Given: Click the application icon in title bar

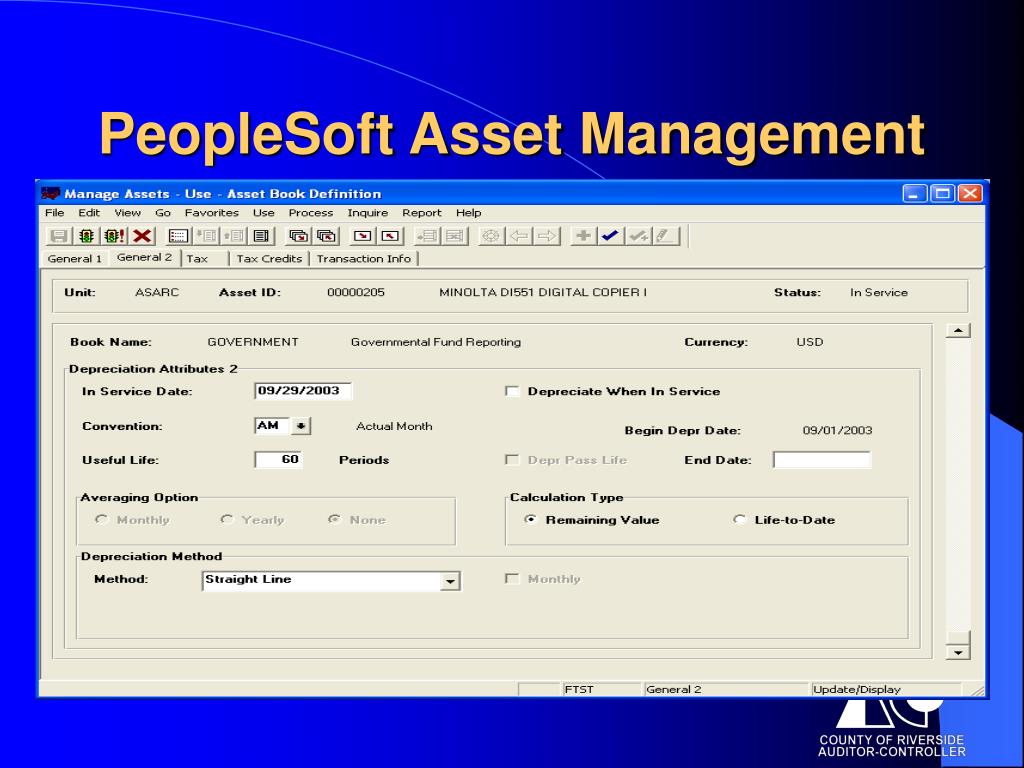Looking at the screenshot, I should pos(50,193).
